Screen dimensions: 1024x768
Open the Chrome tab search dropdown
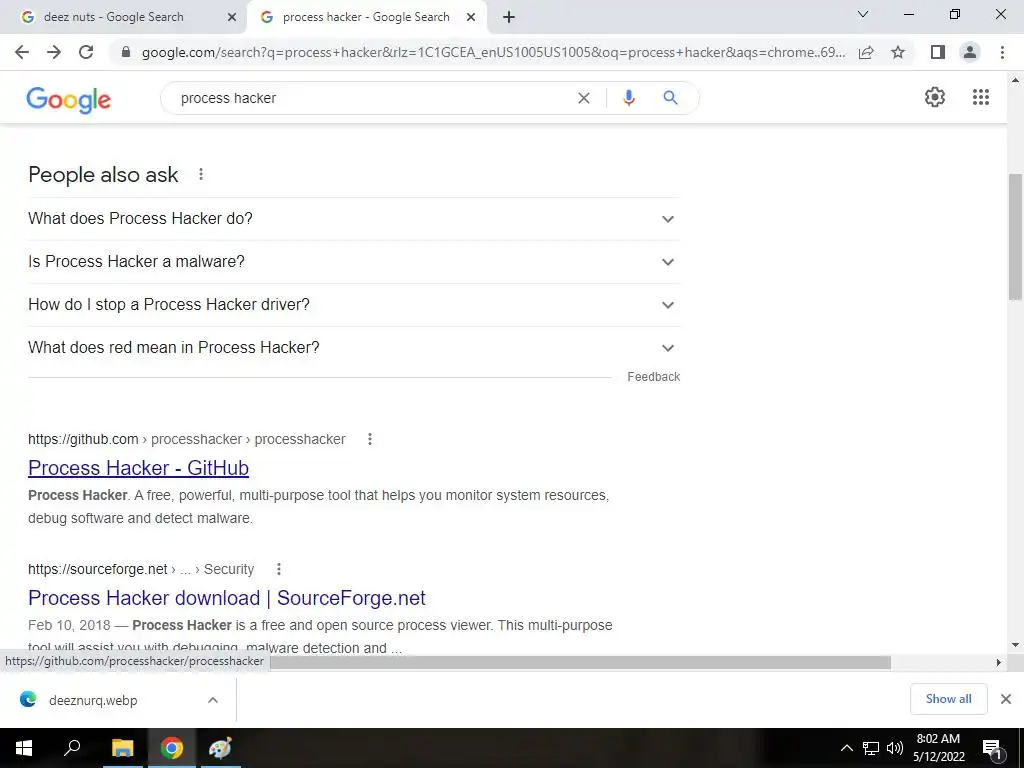863,14
